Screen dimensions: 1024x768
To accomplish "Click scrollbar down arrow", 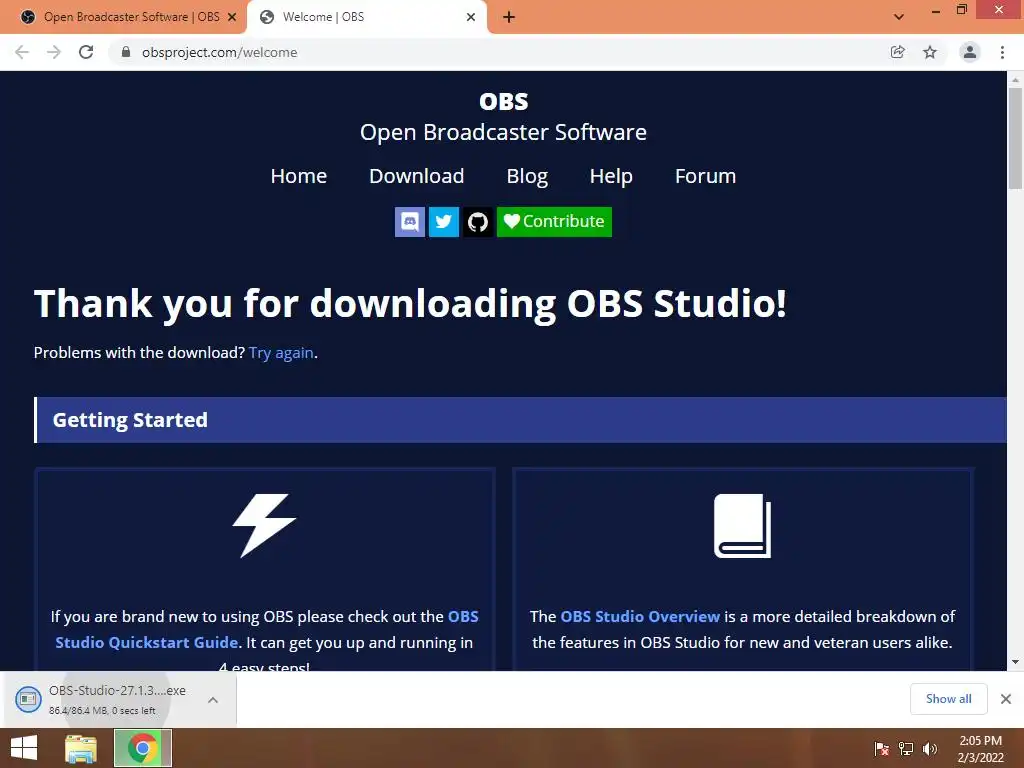I will tap(1015, 662).
